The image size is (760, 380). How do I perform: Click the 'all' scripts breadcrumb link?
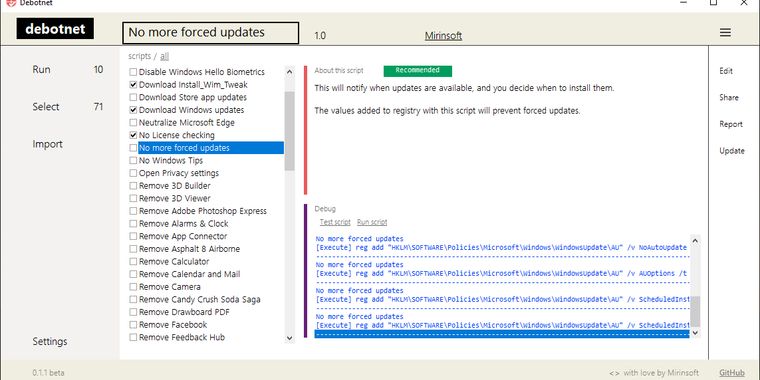[x=164, y=56]
